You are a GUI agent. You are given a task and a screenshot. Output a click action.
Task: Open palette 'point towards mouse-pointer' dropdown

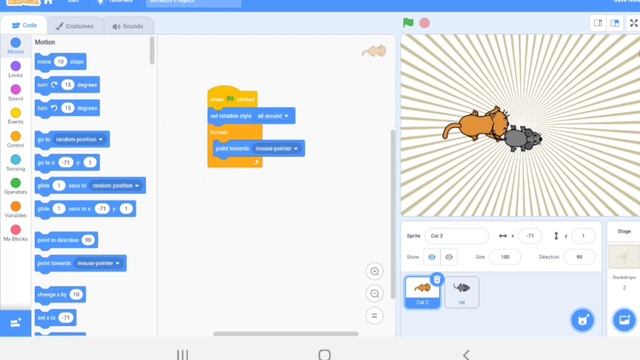point(98,263)
